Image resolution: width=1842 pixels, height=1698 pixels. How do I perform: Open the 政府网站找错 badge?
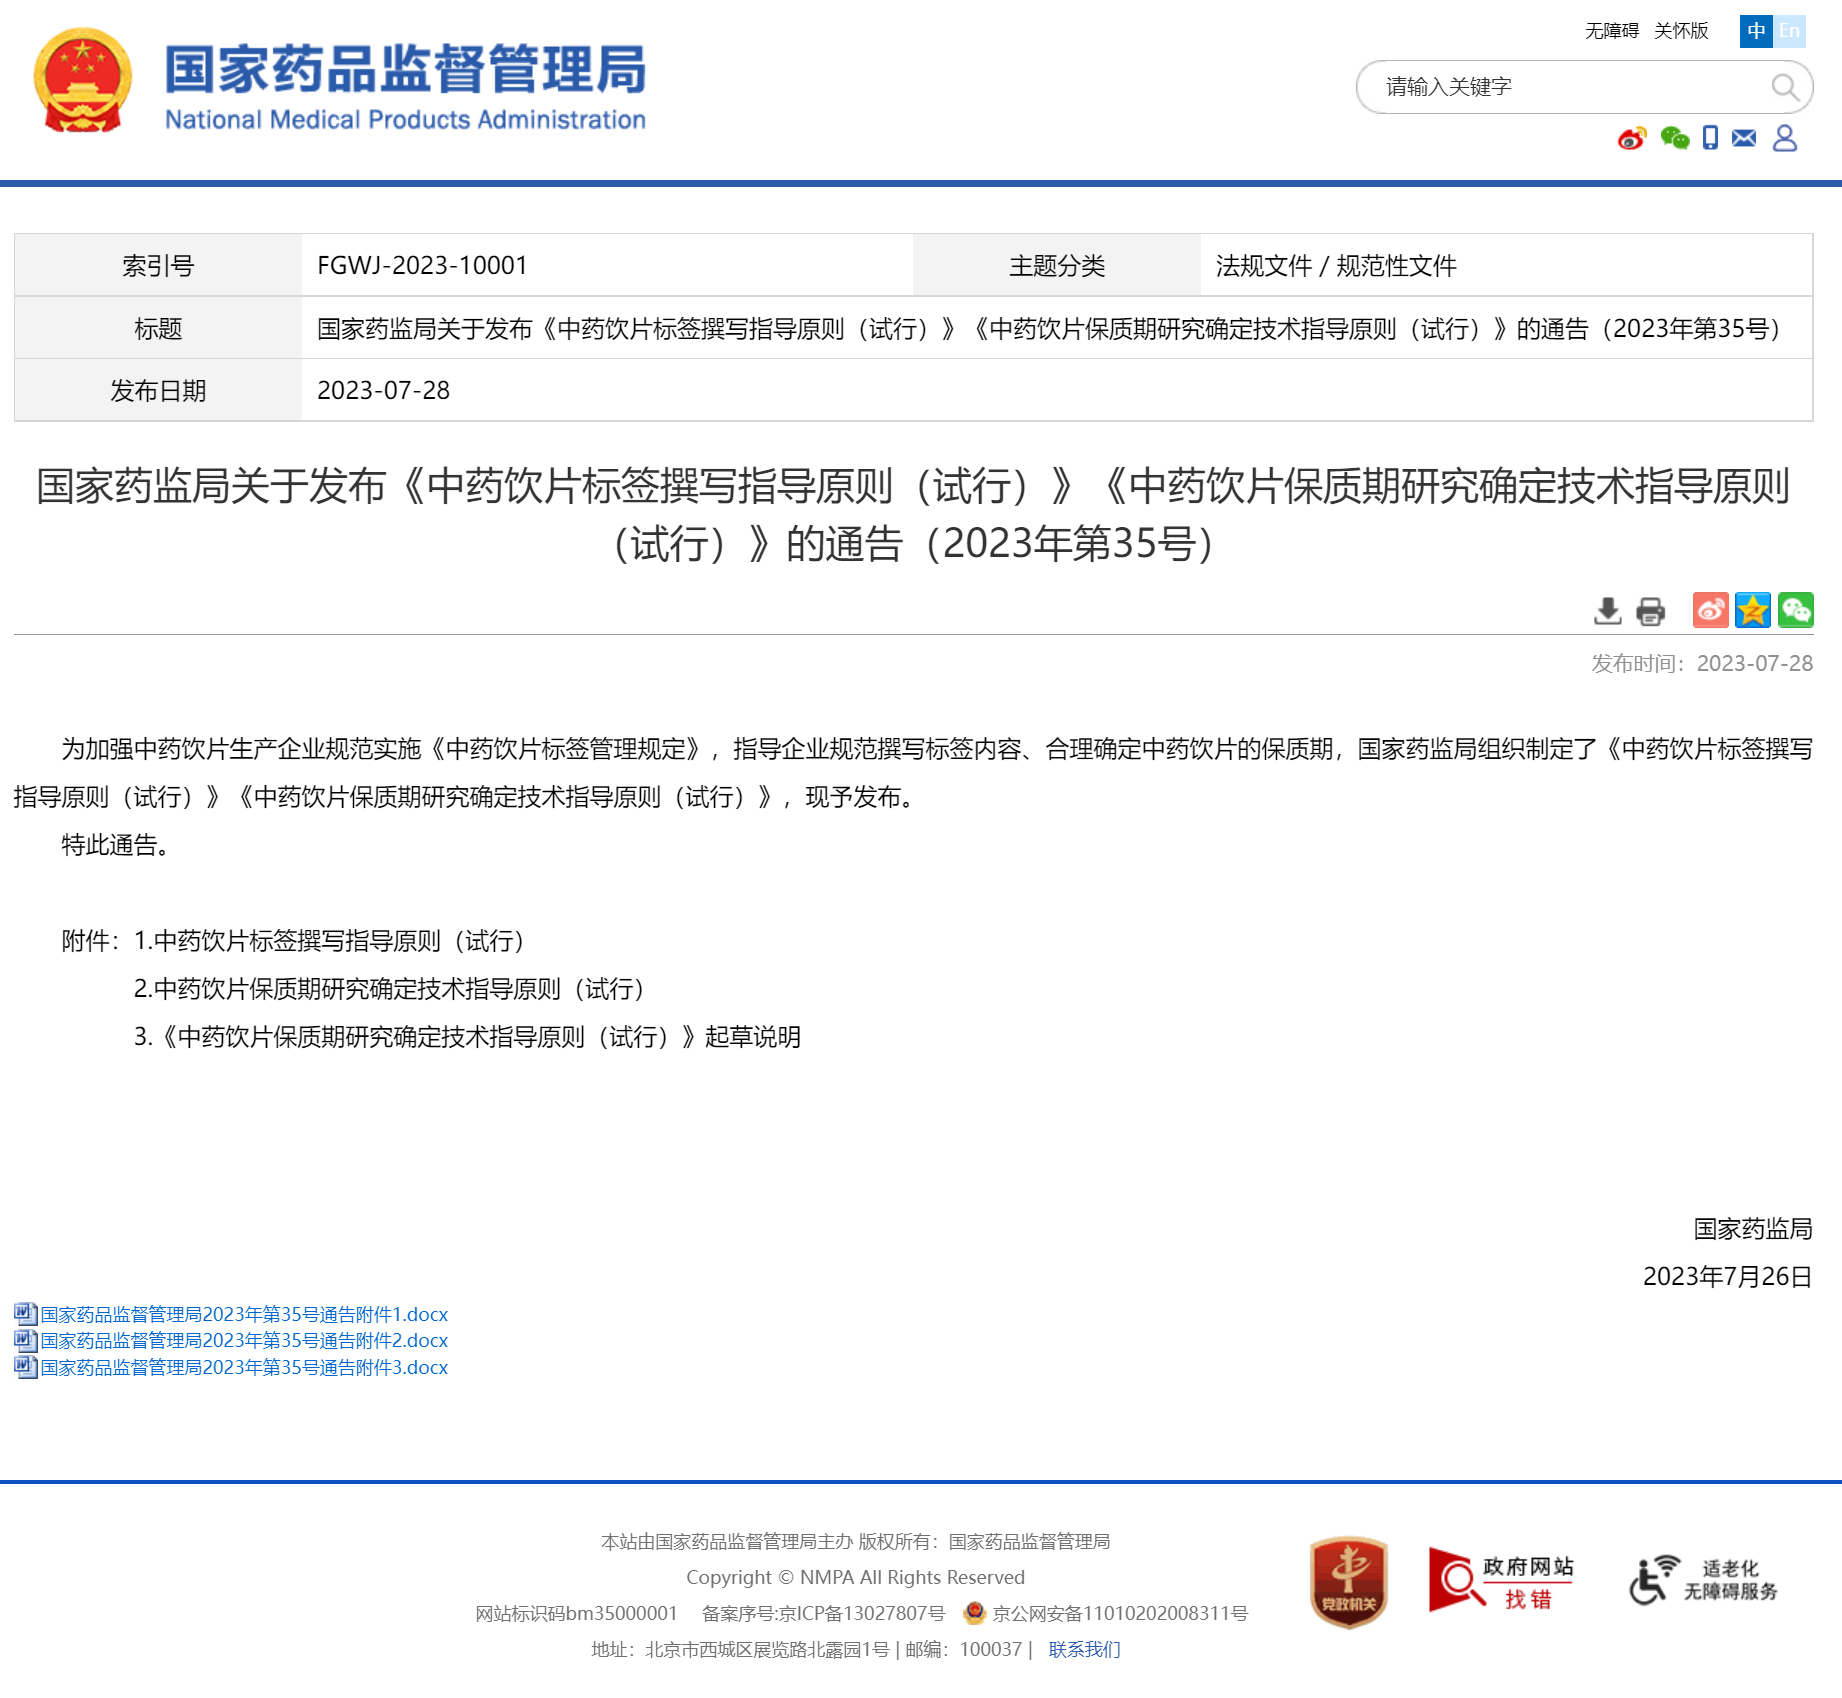(x=1500, y=1581)
